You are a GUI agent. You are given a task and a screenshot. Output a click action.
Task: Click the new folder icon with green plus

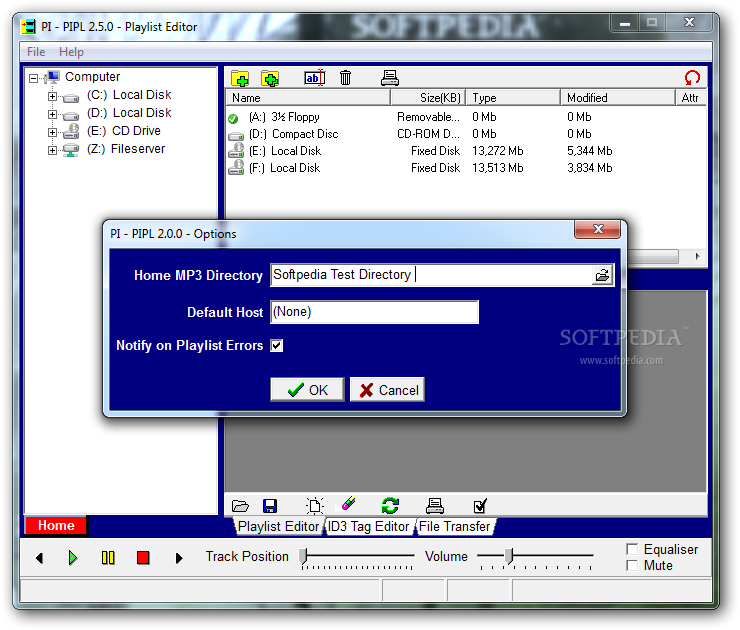[240, 78]
